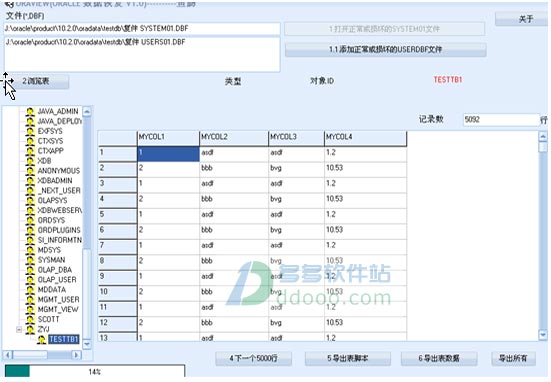Select XDBWEBSERV user in tree
Viewport: 551px width, 382px height.
click(59, 210)
